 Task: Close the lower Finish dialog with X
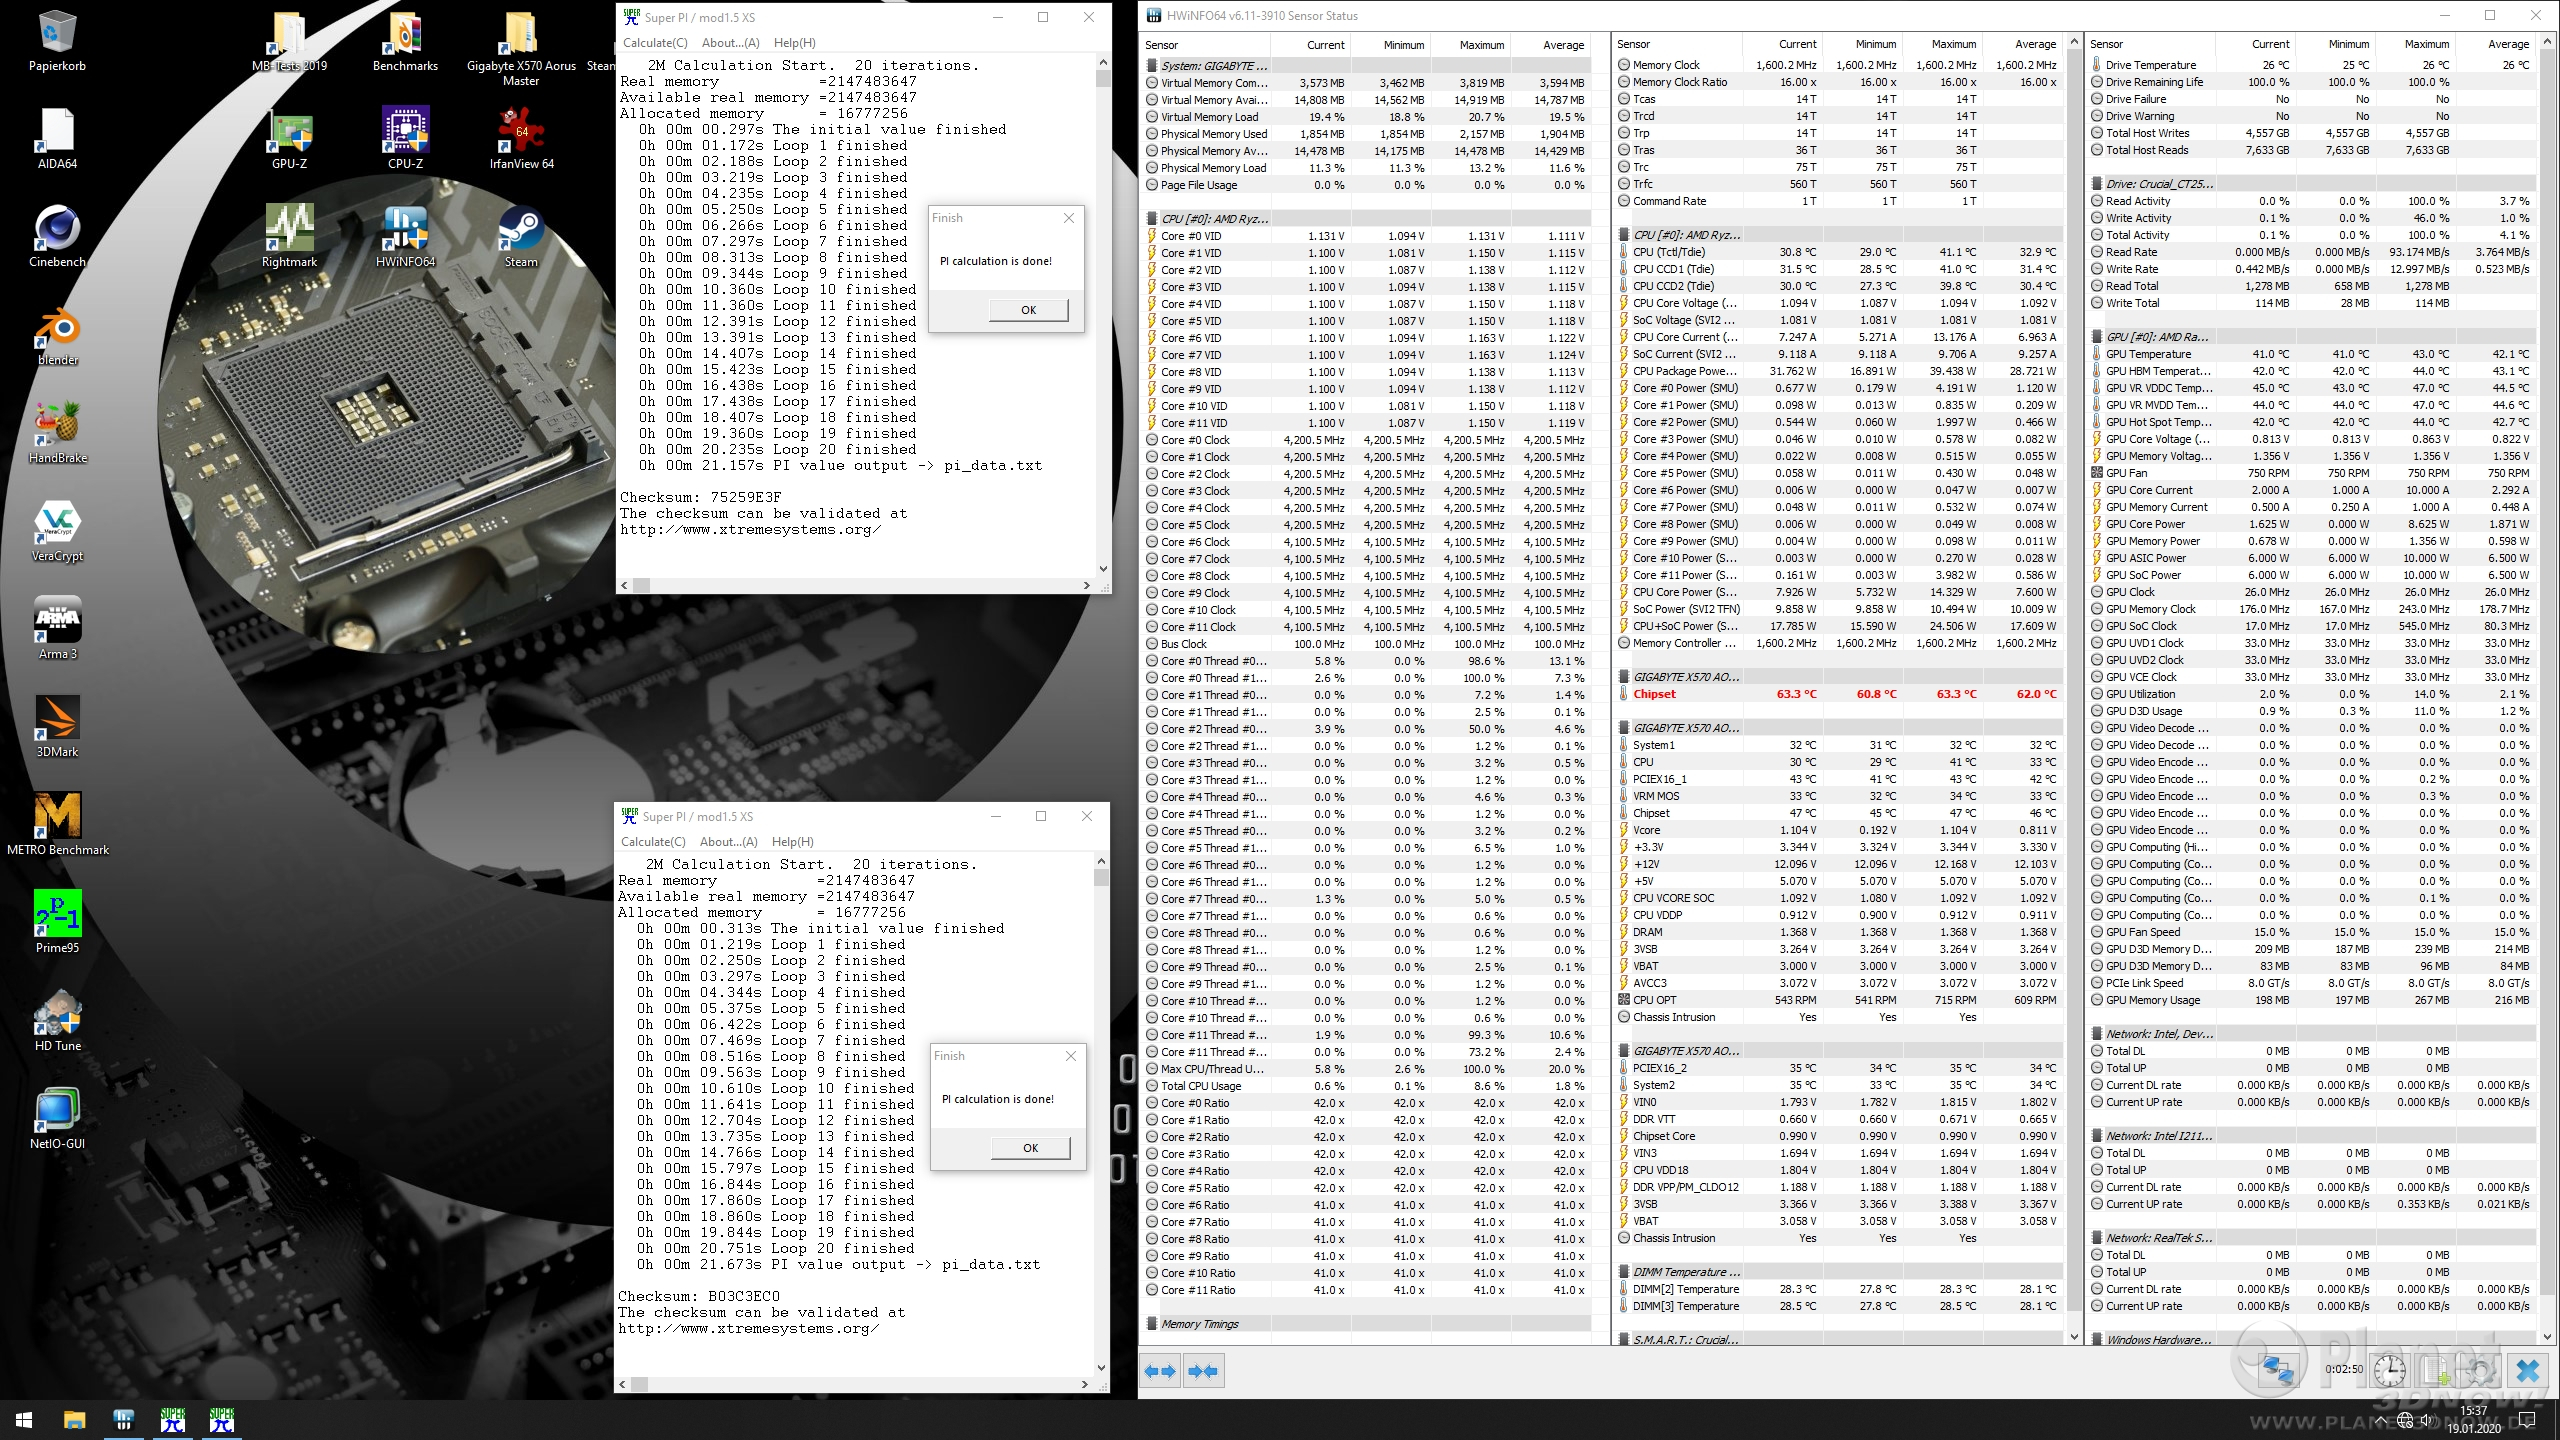pyautogui.click(x=1071, y=1056)
